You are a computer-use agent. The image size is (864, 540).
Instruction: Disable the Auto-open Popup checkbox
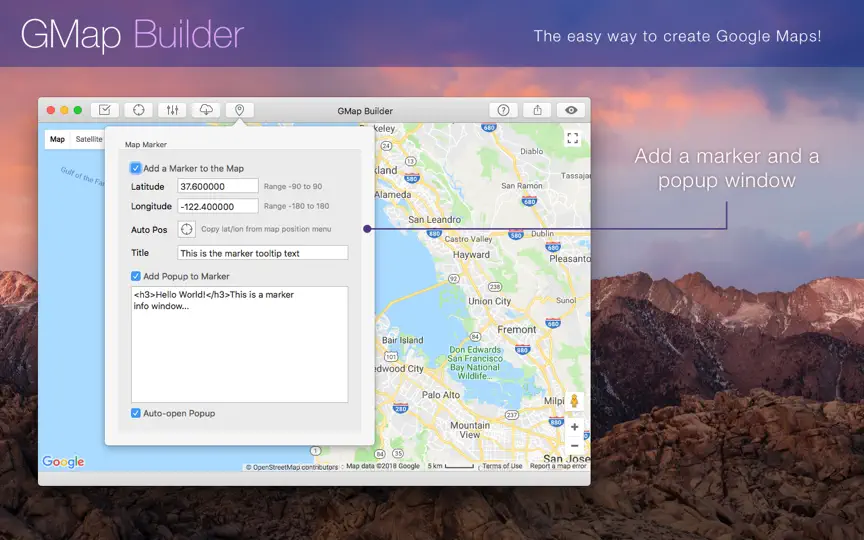[136, 413]
